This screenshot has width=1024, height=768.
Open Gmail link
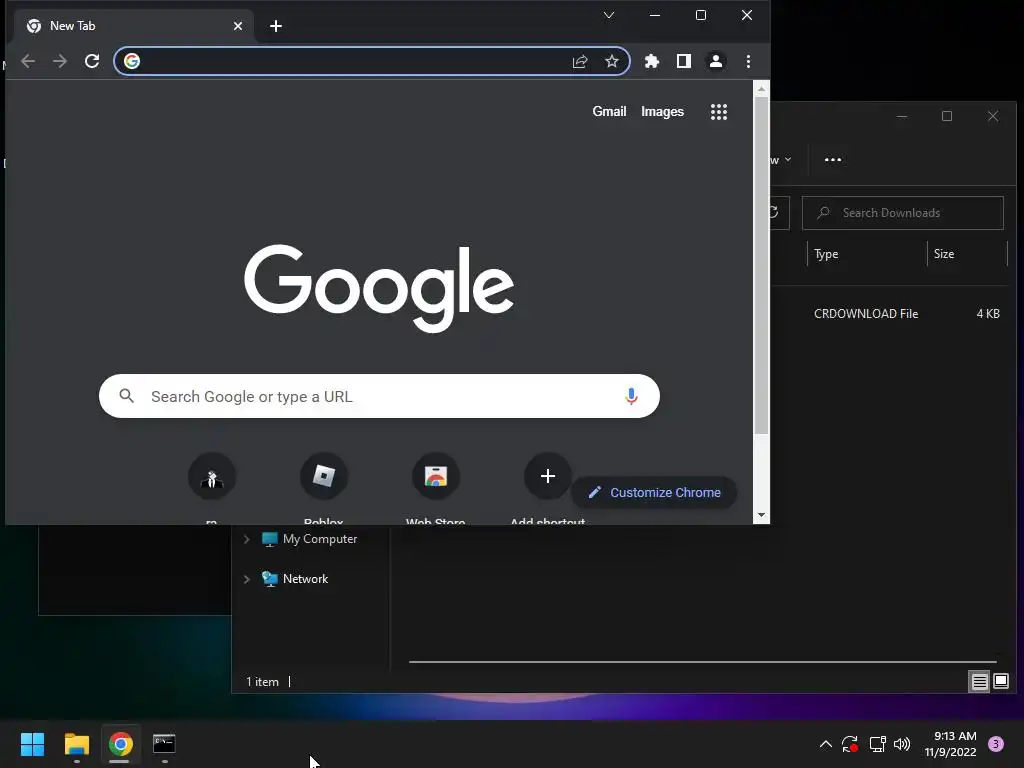[609, 112]
